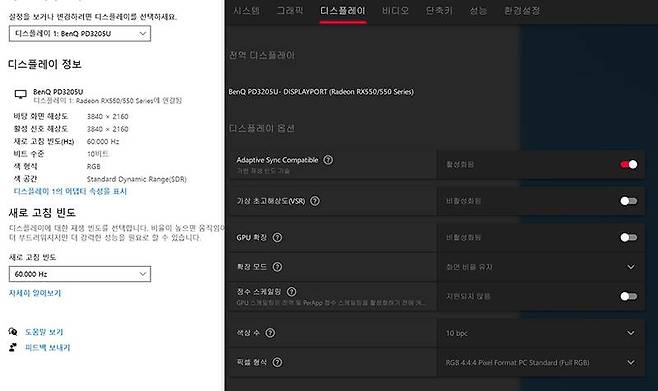Click the monitor icon beside BenQ PD3205U
Viewport: 658px width, 391px height.
(21, 94)
